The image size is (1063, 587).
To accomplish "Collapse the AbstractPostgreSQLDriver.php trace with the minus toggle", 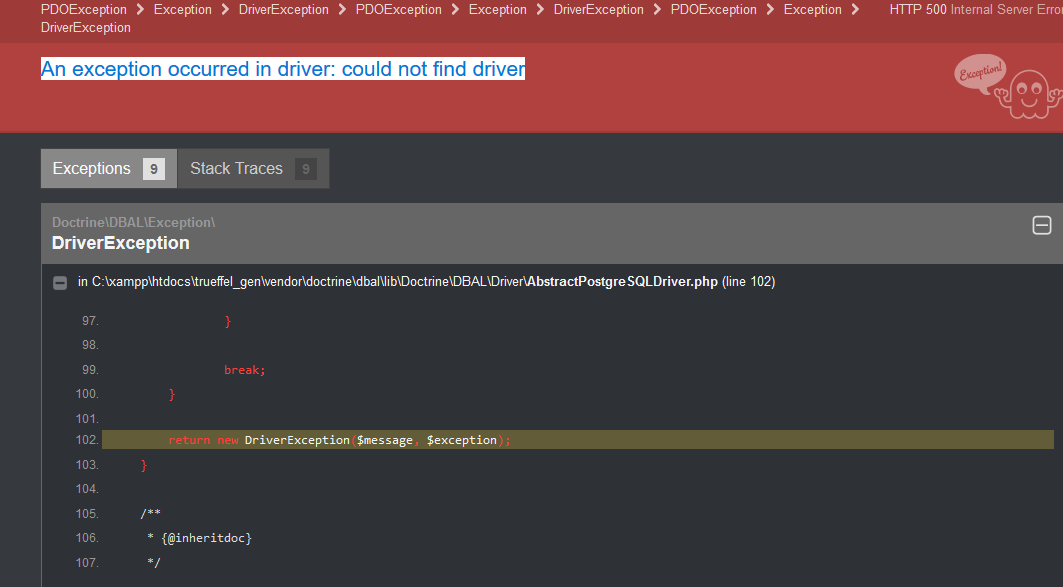I will [x=60, y=283].
